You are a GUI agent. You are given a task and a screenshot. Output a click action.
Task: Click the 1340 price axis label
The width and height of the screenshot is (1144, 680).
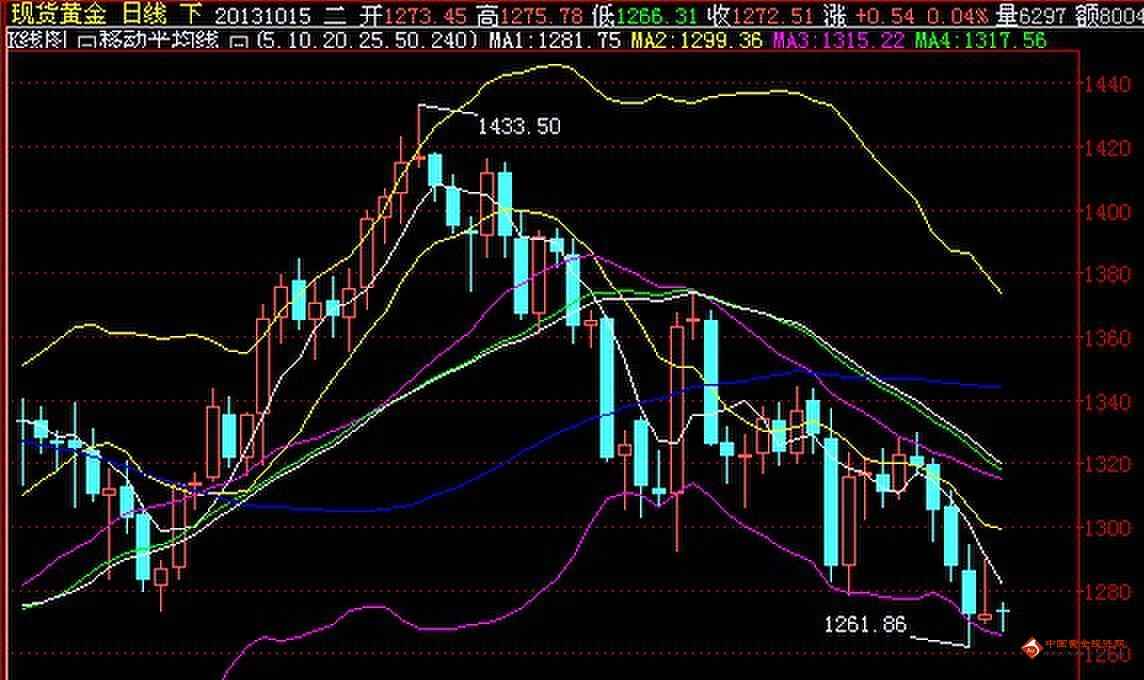[1110, 402]
